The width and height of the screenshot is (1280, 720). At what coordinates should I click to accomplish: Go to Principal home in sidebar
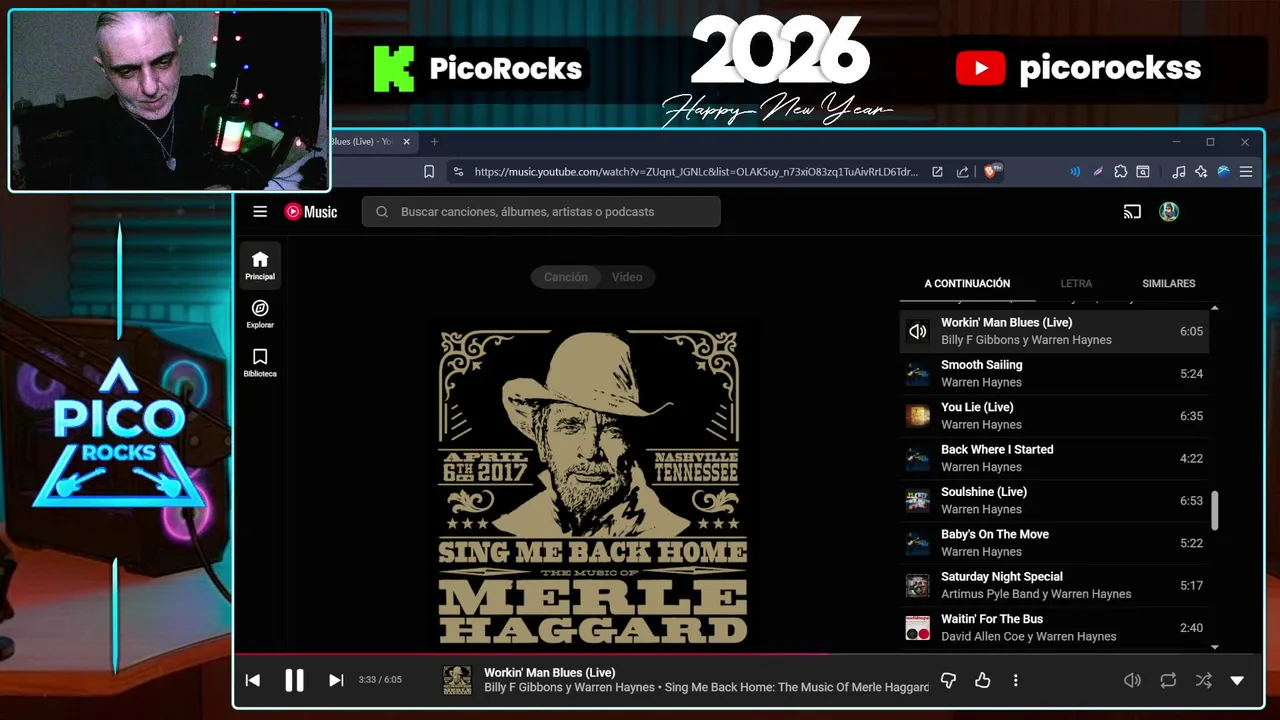pos(260,265)
